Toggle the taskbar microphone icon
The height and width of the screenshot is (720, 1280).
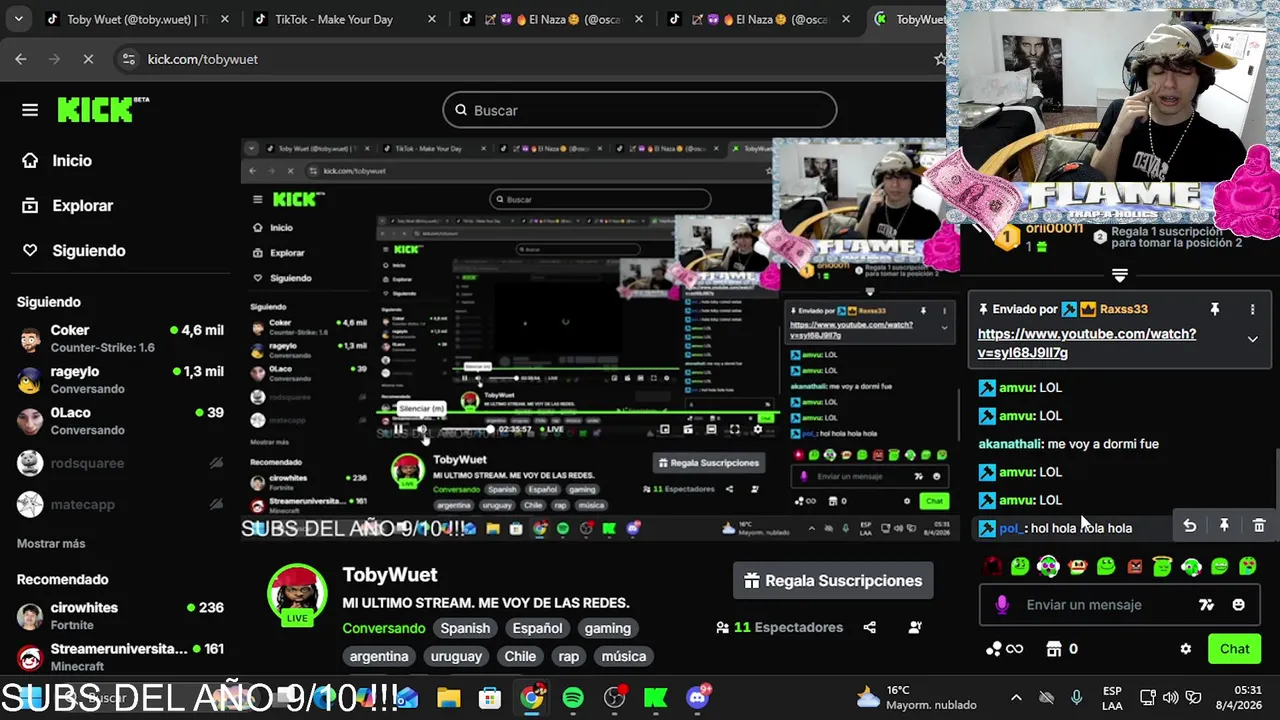[1076, 697]
